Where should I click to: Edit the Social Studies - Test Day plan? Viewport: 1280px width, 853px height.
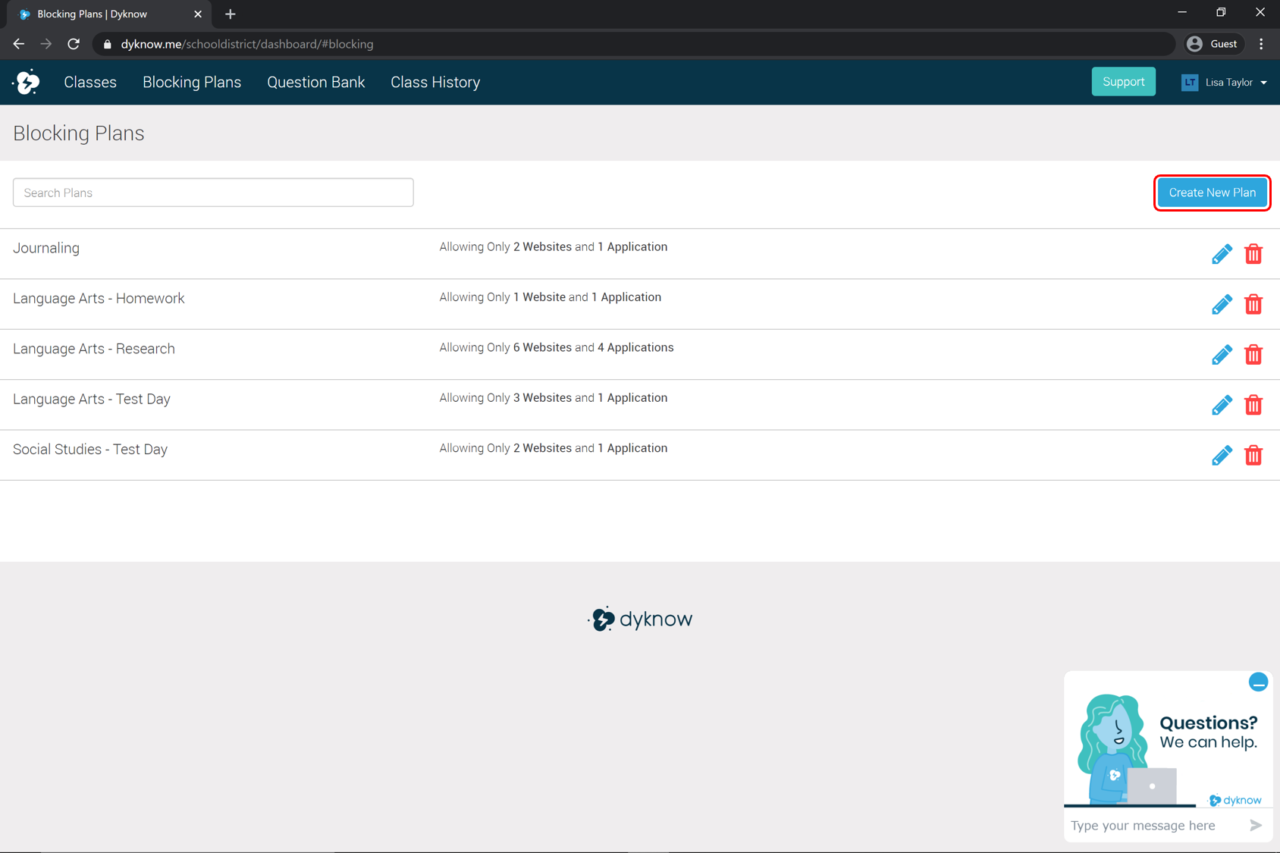click(x=1221, y=455)
